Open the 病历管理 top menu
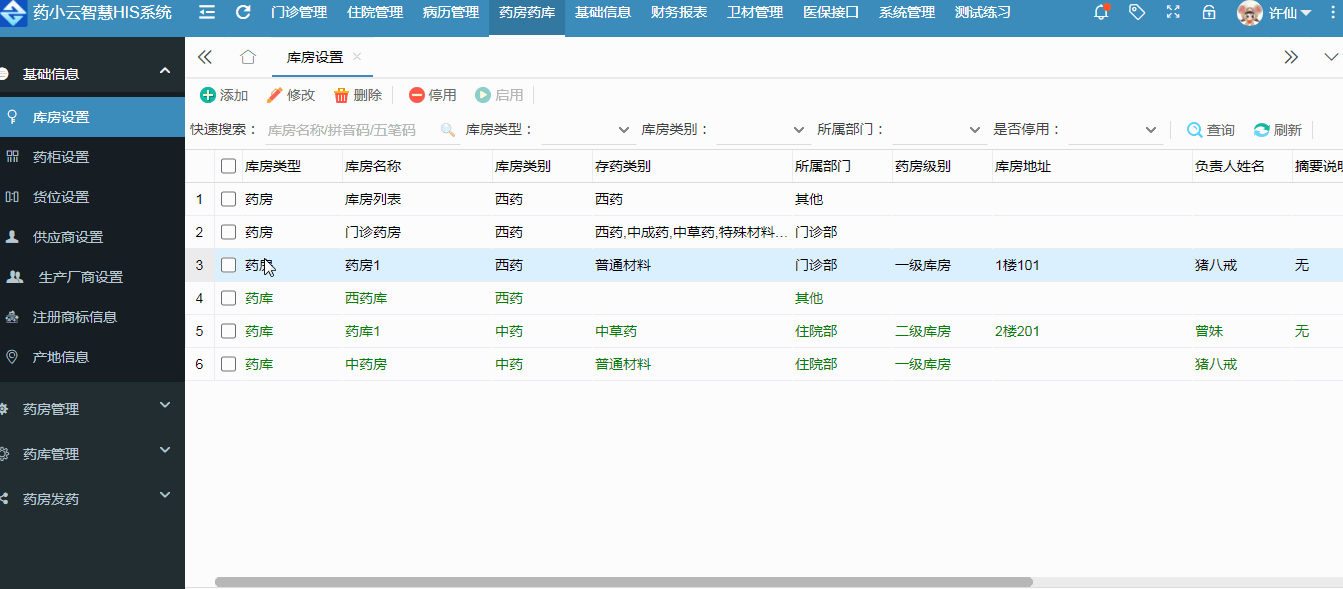This screenshot has height=589, width=1343. click(x=451, y=12)
